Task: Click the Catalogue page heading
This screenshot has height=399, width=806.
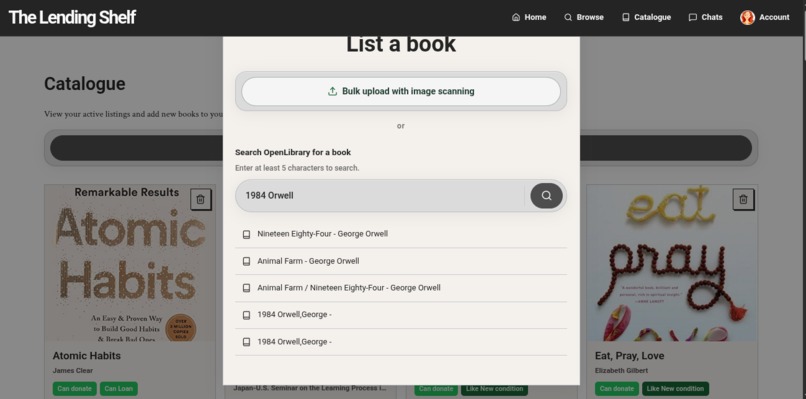Action: 85,84
